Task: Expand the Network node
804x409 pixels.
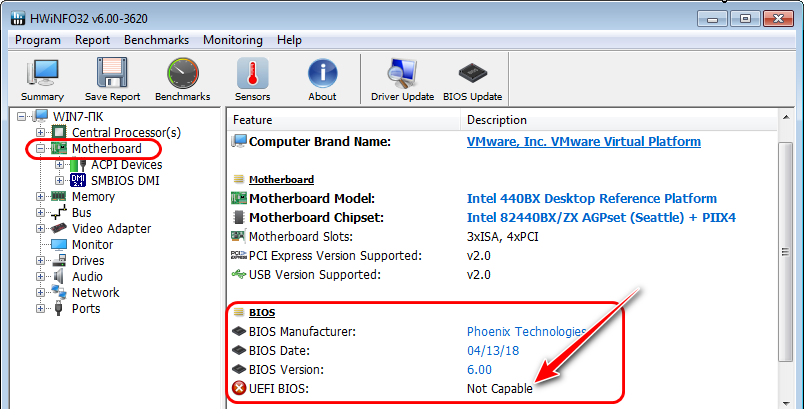Action: 41,293
